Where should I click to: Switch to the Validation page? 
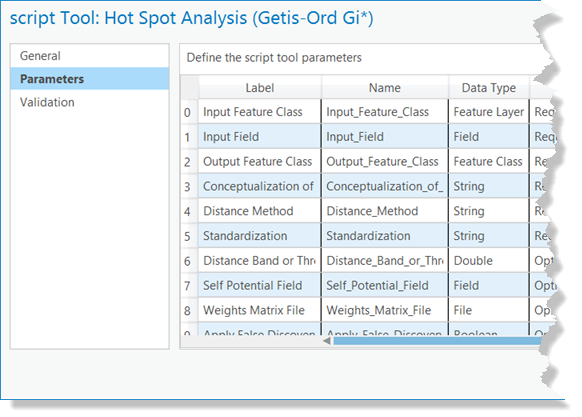pyautogui.click(x=89, y=102)
